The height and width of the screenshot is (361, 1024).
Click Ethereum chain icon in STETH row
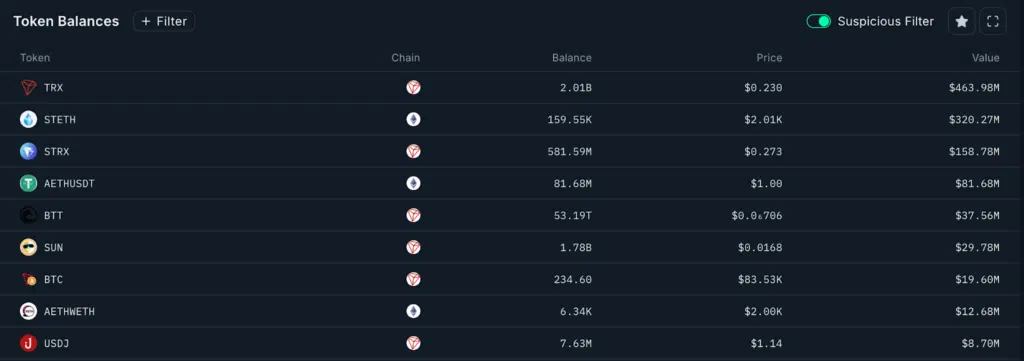(413, 119)
